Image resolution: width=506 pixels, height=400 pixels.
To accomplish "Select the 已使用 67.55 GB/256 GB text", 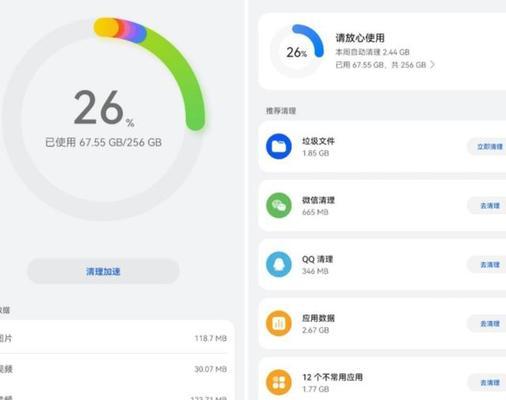I will click(x=103, y=142).
